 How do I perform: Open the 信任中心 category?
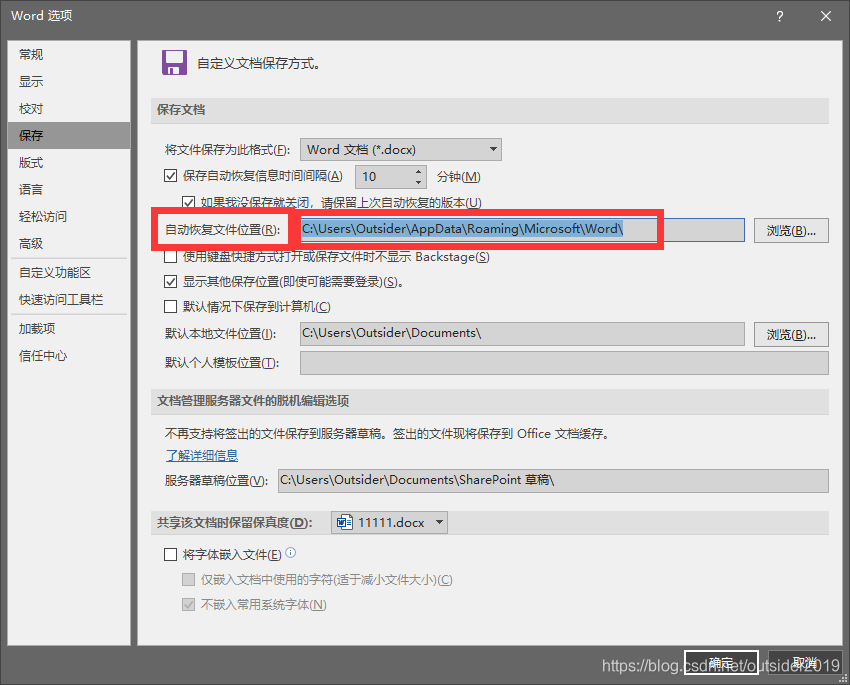pyautogui.click(x=69, y=356)
